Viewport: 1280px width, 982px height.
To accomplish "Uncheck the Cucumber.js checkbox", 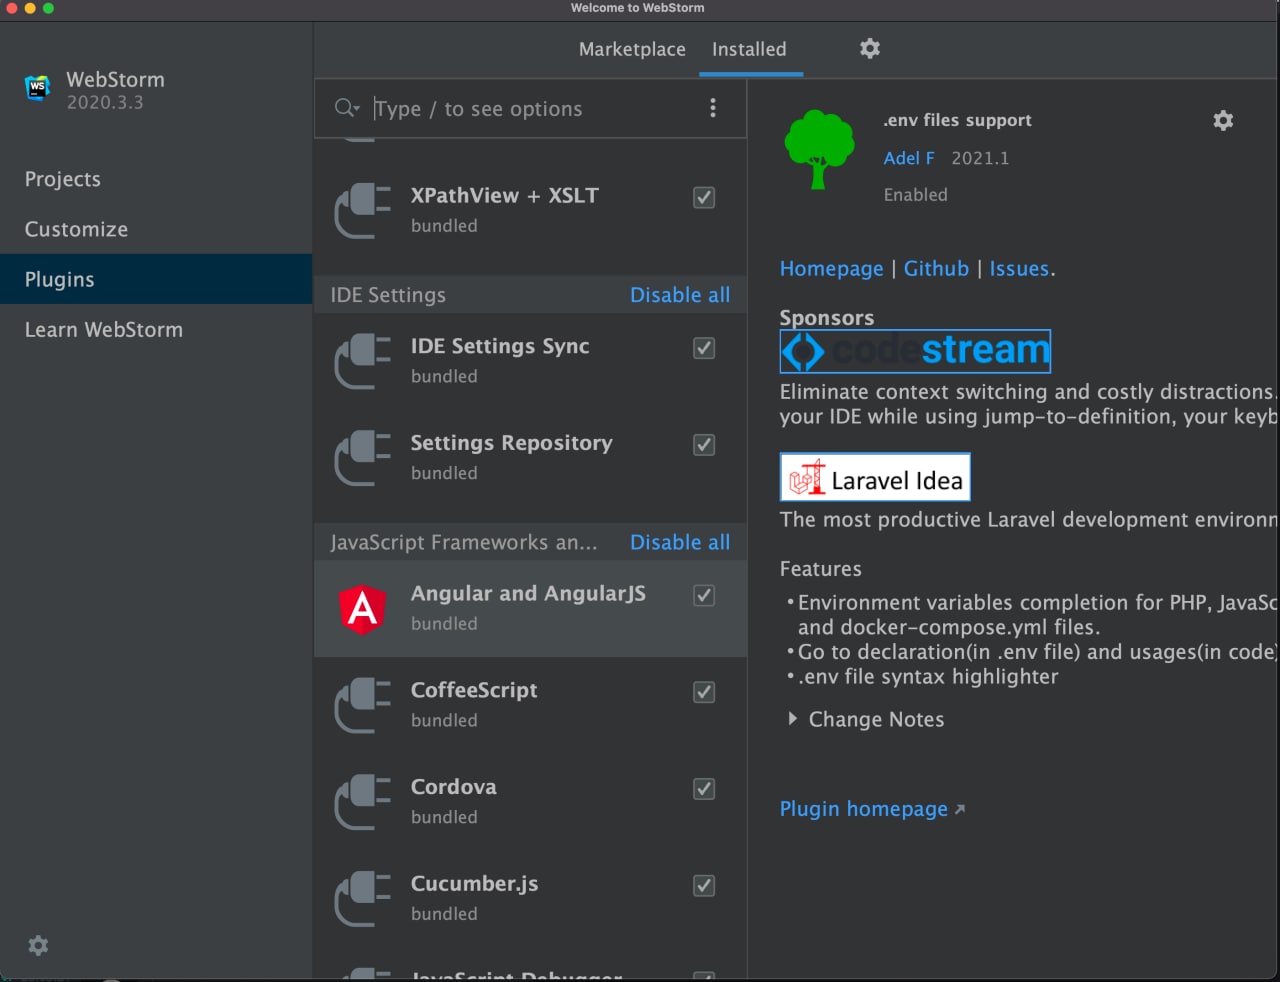I will coord(704,886).
